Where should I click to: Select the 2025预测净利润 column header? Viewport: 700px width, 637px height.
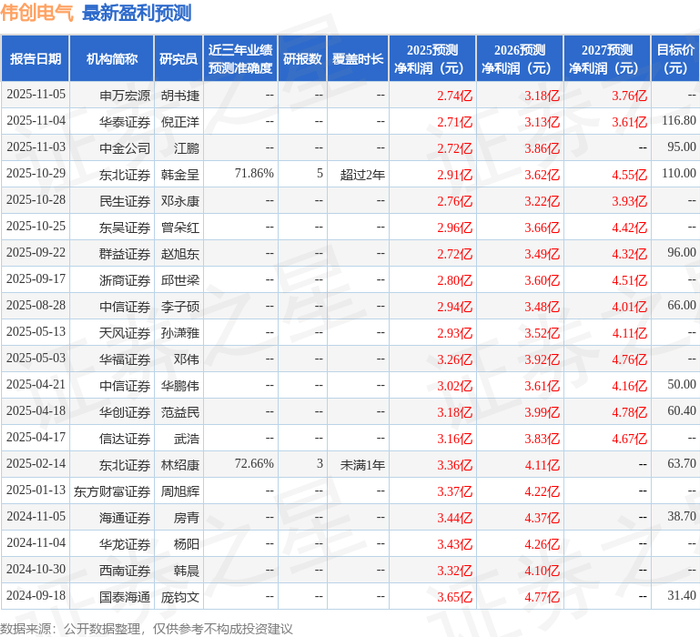coord(432,58)
